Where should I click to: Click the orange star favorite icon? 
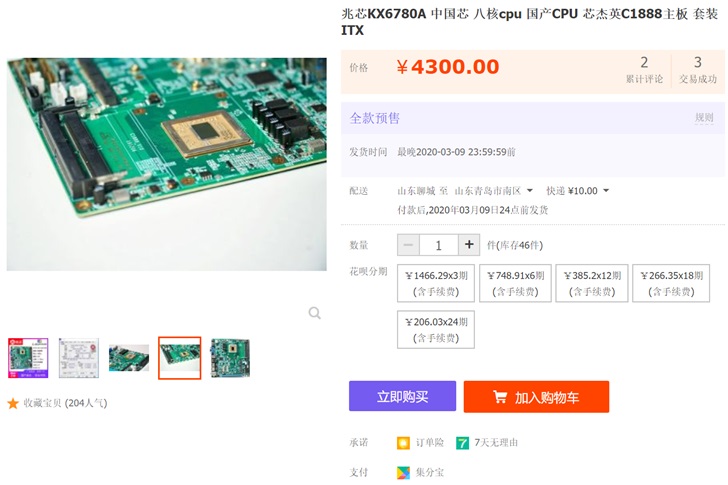13,403
